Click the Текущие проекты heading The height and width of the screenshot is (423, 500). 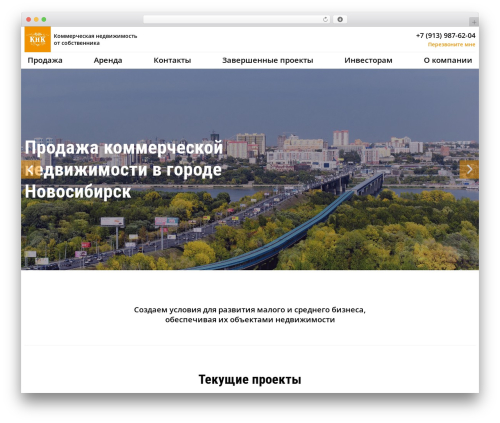click(x=250, y=379)
